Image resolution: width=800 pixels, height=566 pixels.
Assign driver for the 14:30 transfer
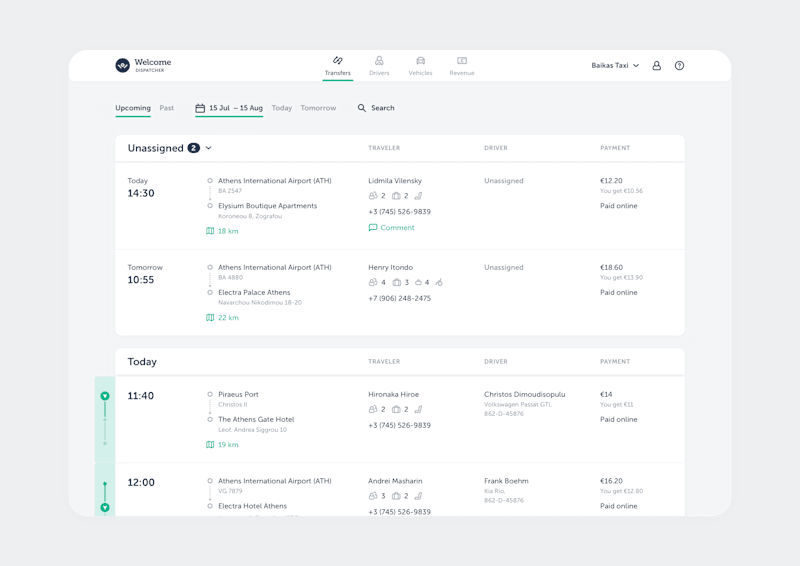[x=504, y=181]
